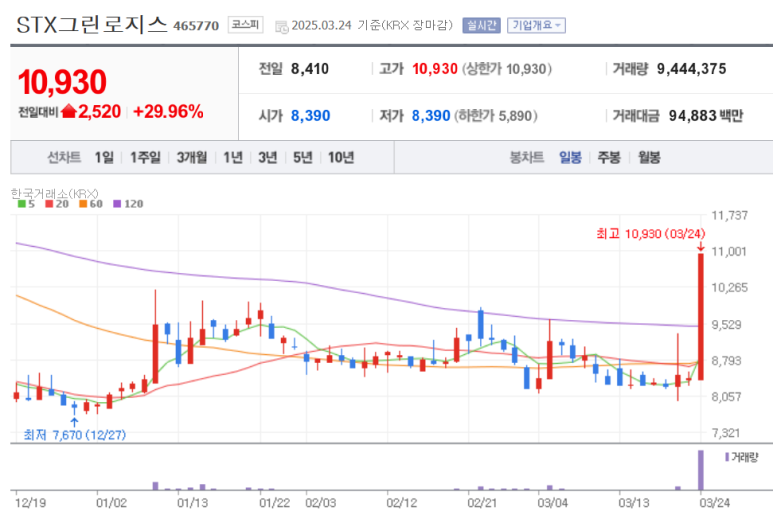Click the 거래량 legend in volume chart
This screenshot has height=523, width=773.
coord(741,457)
